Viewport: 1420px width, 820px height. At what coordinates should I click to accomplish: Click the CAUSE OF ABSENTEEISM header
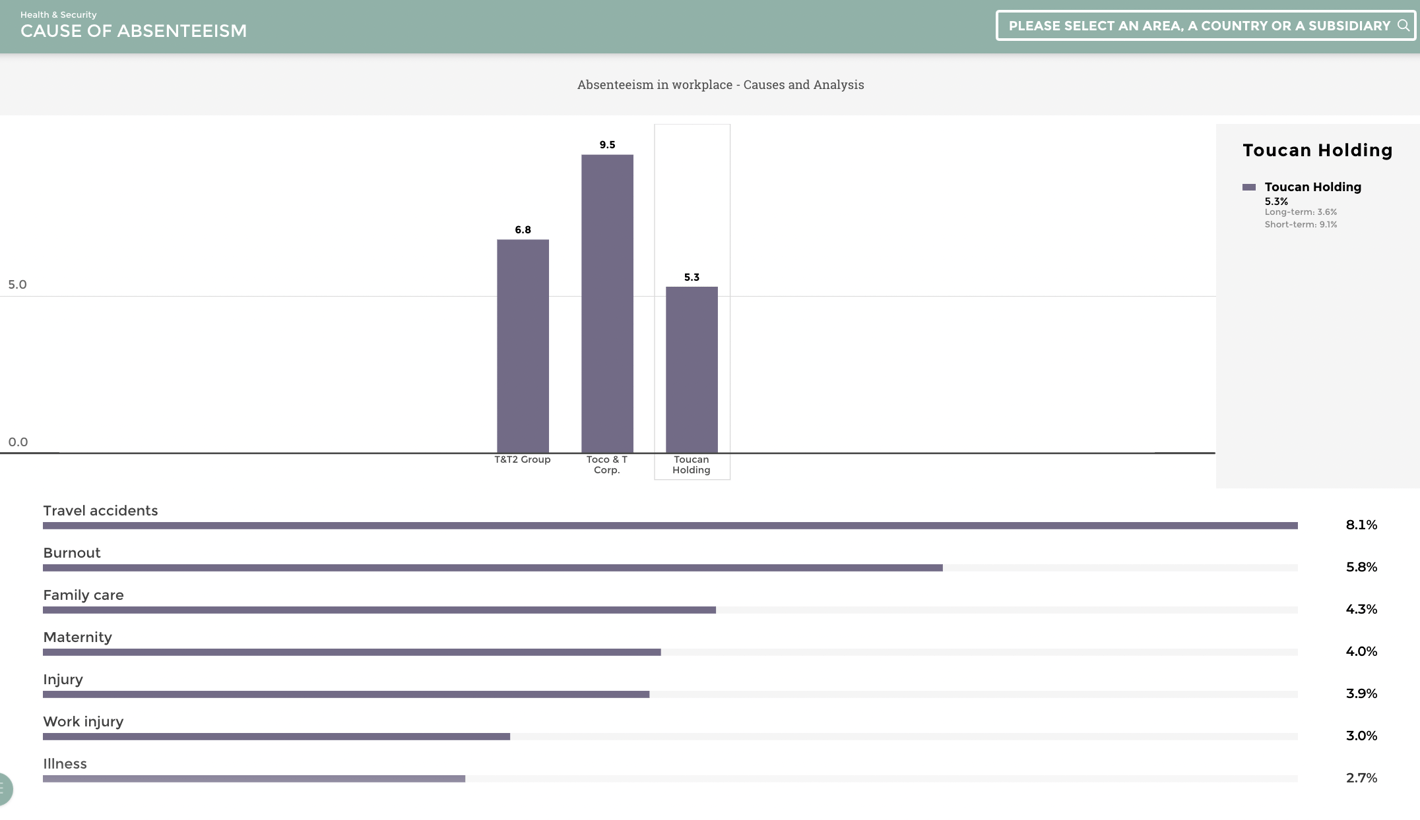[x=133, y=31]
